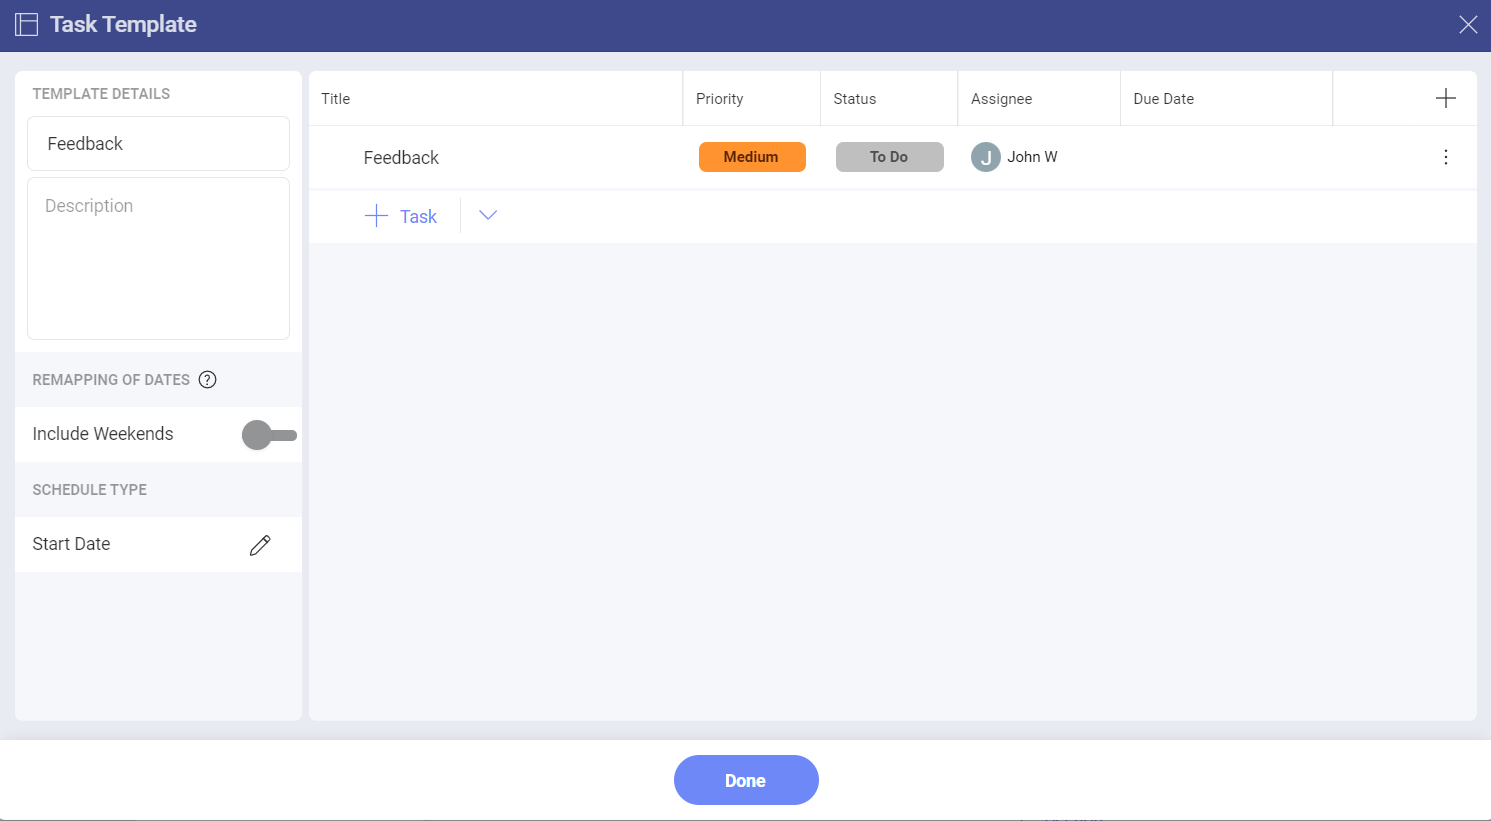Select the Feedback task title in row
This screenshot has height=821, width=1491.
[x=401, y=158]
